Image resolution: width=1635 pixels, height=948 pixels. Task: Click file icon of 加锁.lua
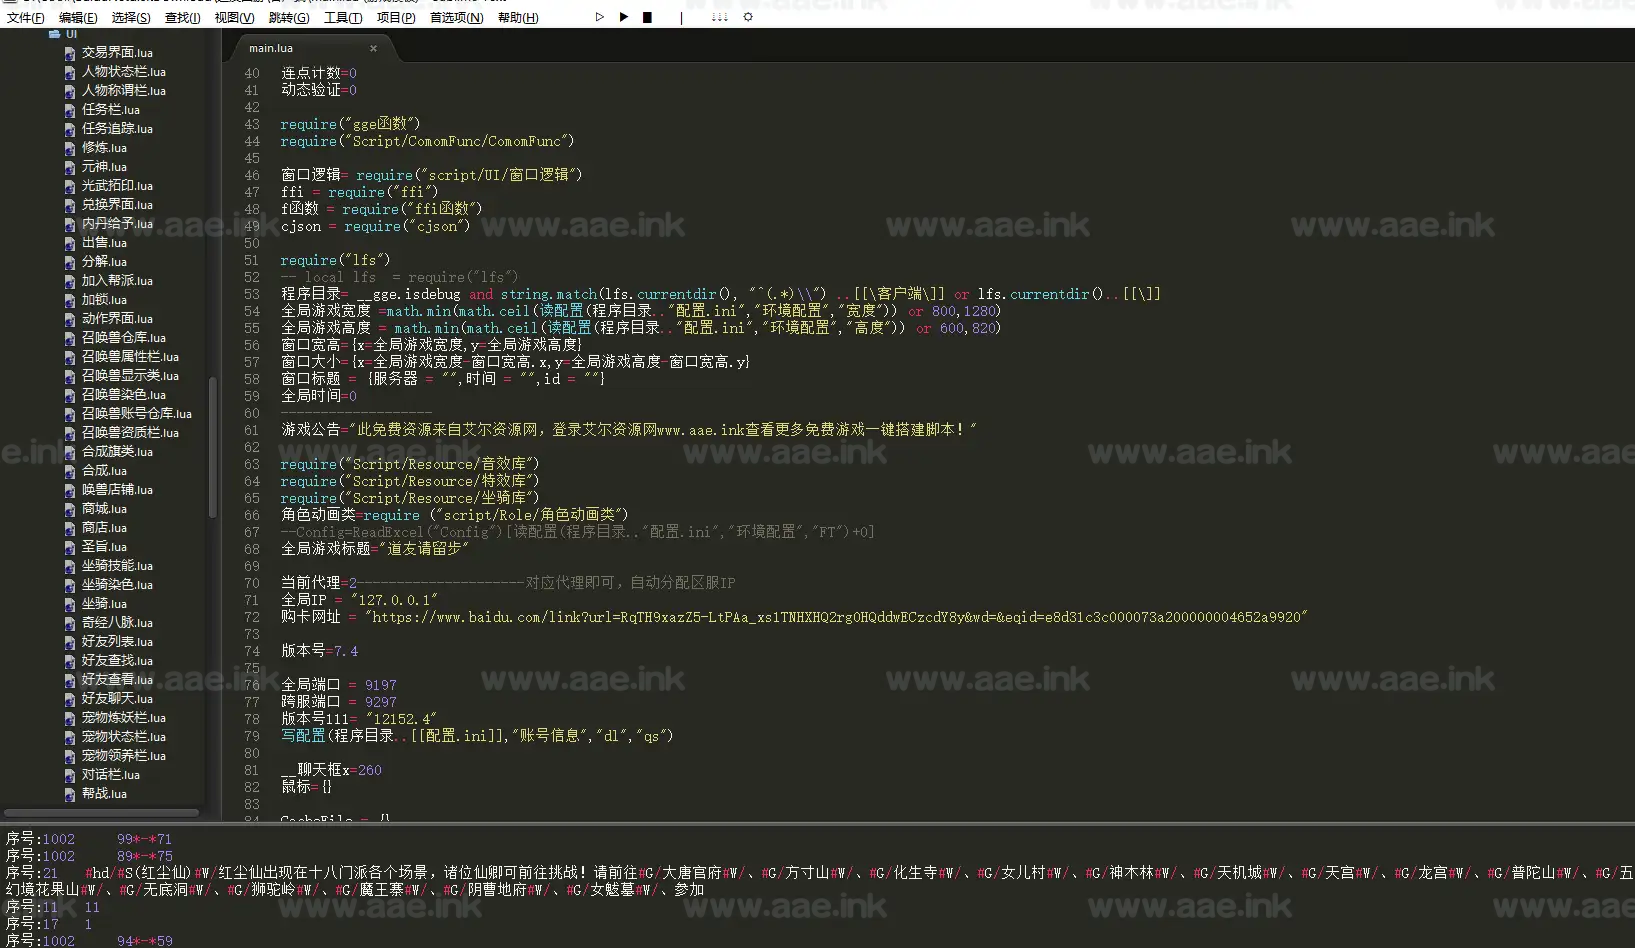pyautogui.click(x=70, y=300)
